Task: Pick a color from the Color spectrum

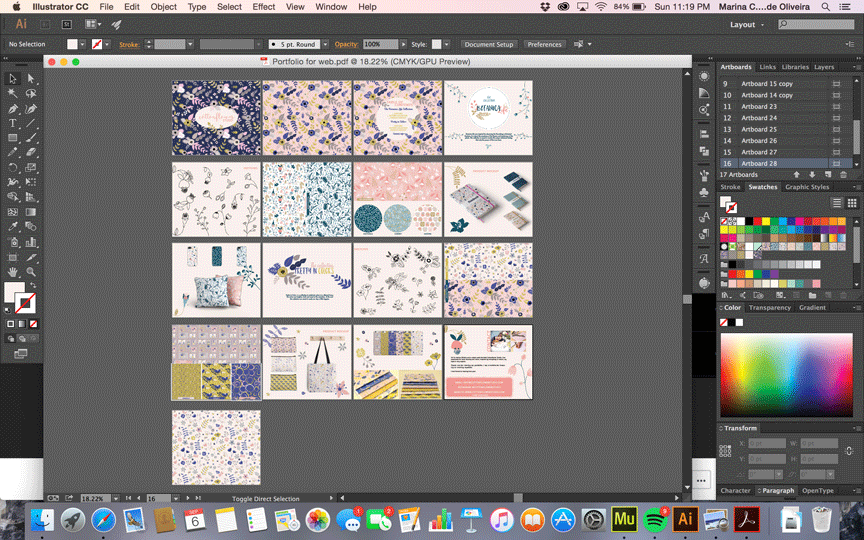Action: coord(786,375)
